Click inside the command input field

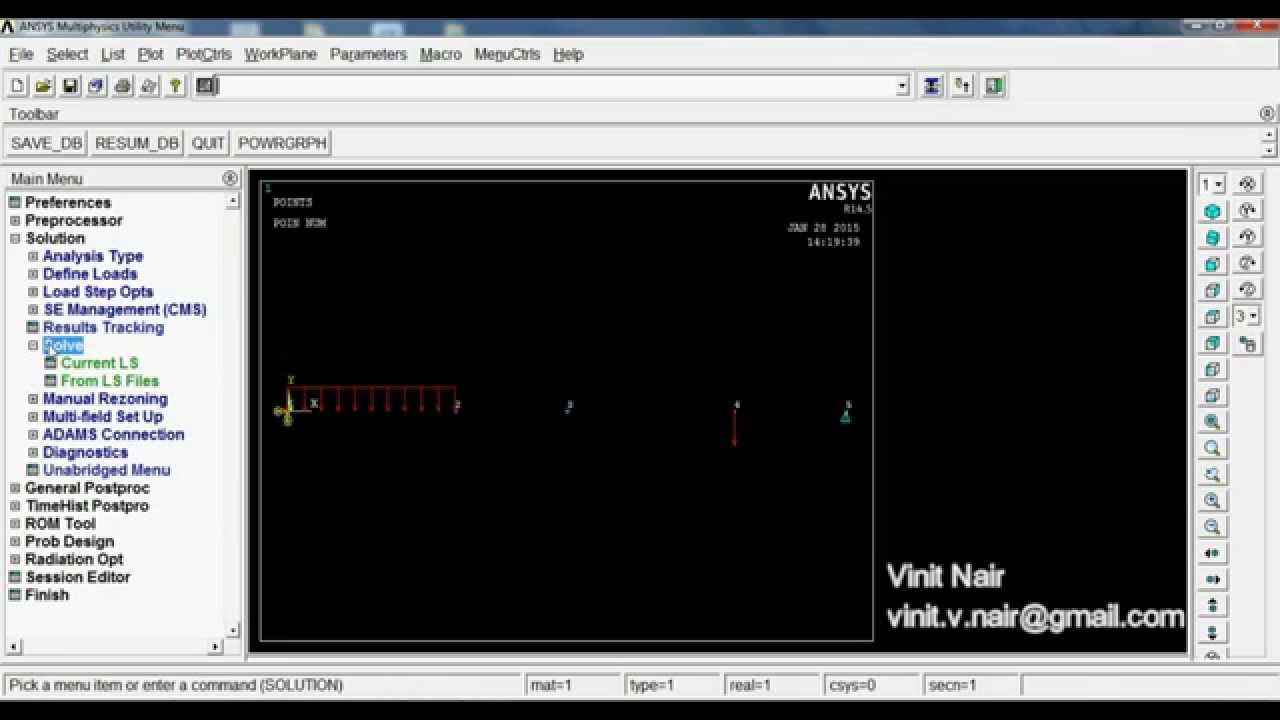tap(557, 87)
